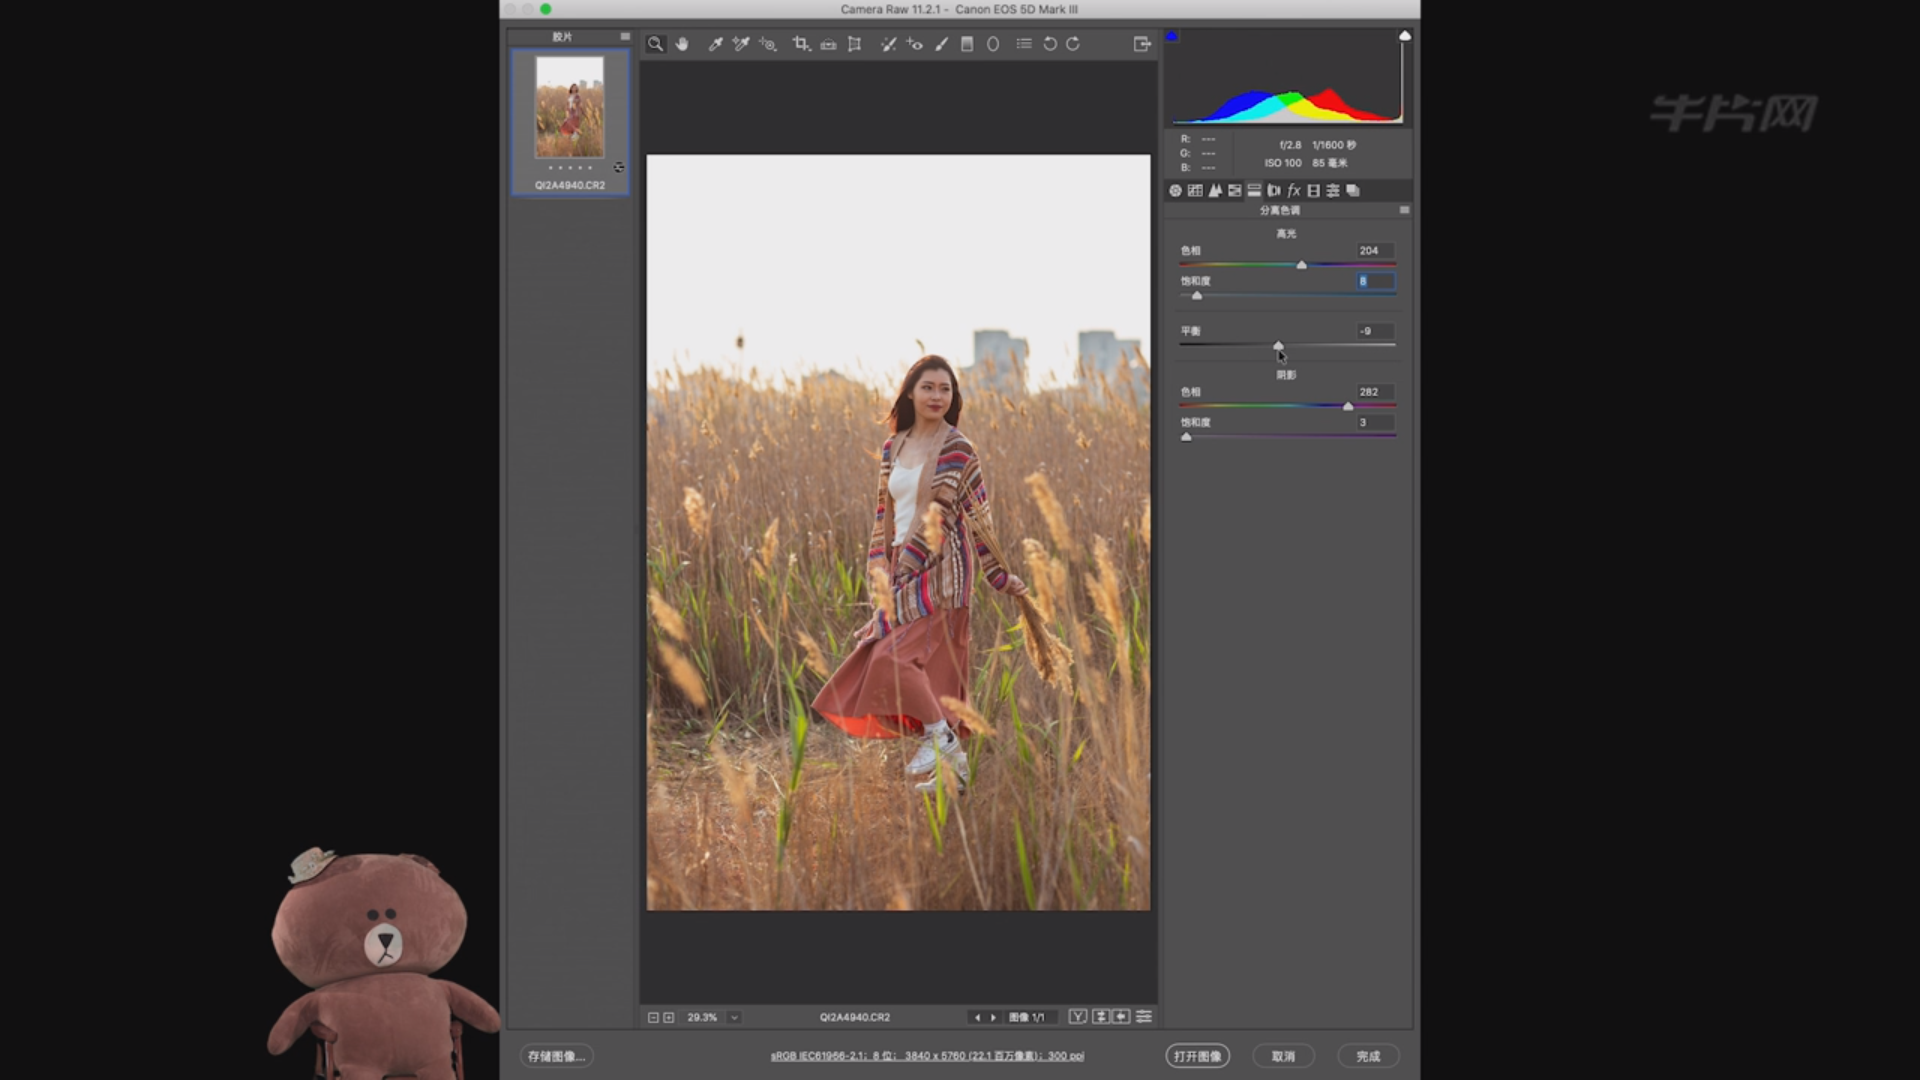Toggle shadow clipping warning in histogram

coord(1172,36)
